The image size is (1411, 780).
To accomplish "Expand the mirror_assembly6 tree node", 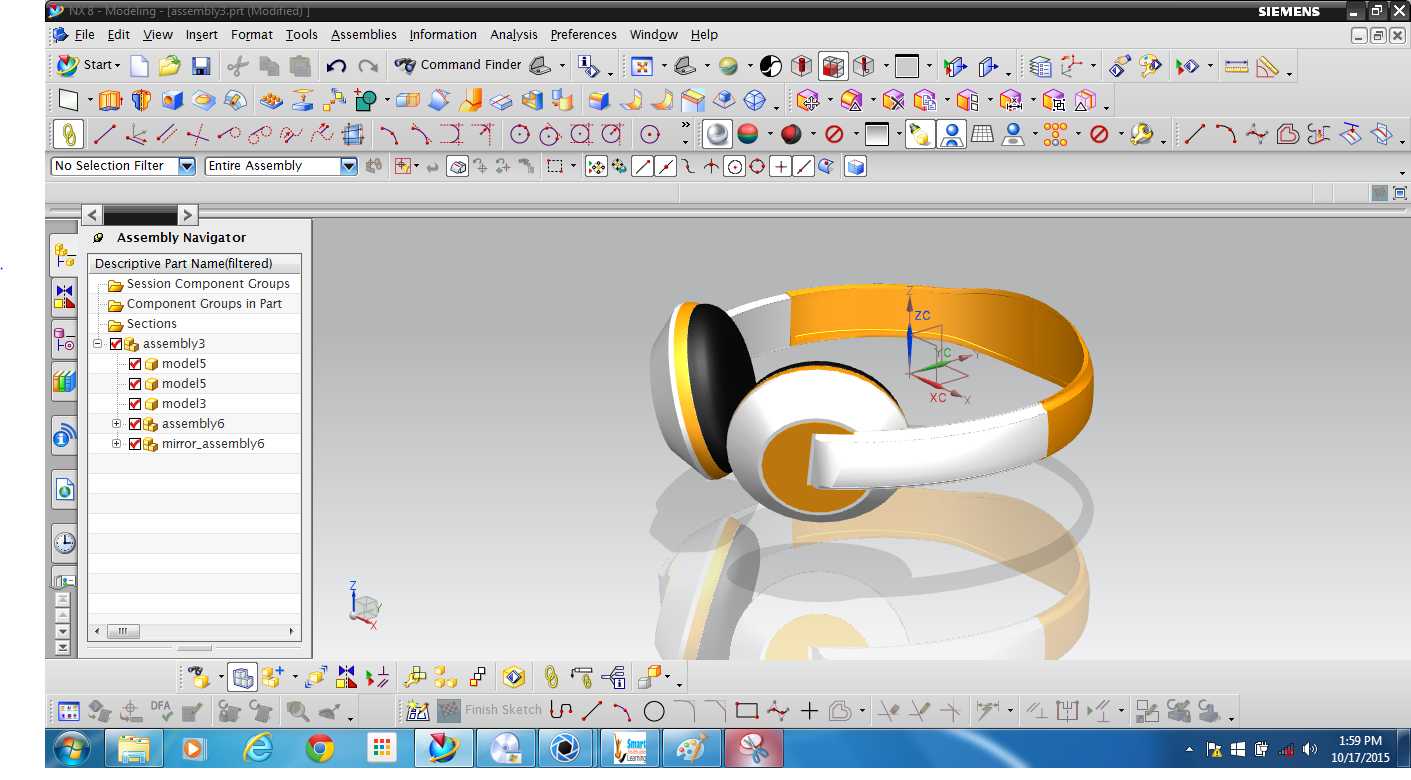I will pyautogui.click(x=116, y=444).
